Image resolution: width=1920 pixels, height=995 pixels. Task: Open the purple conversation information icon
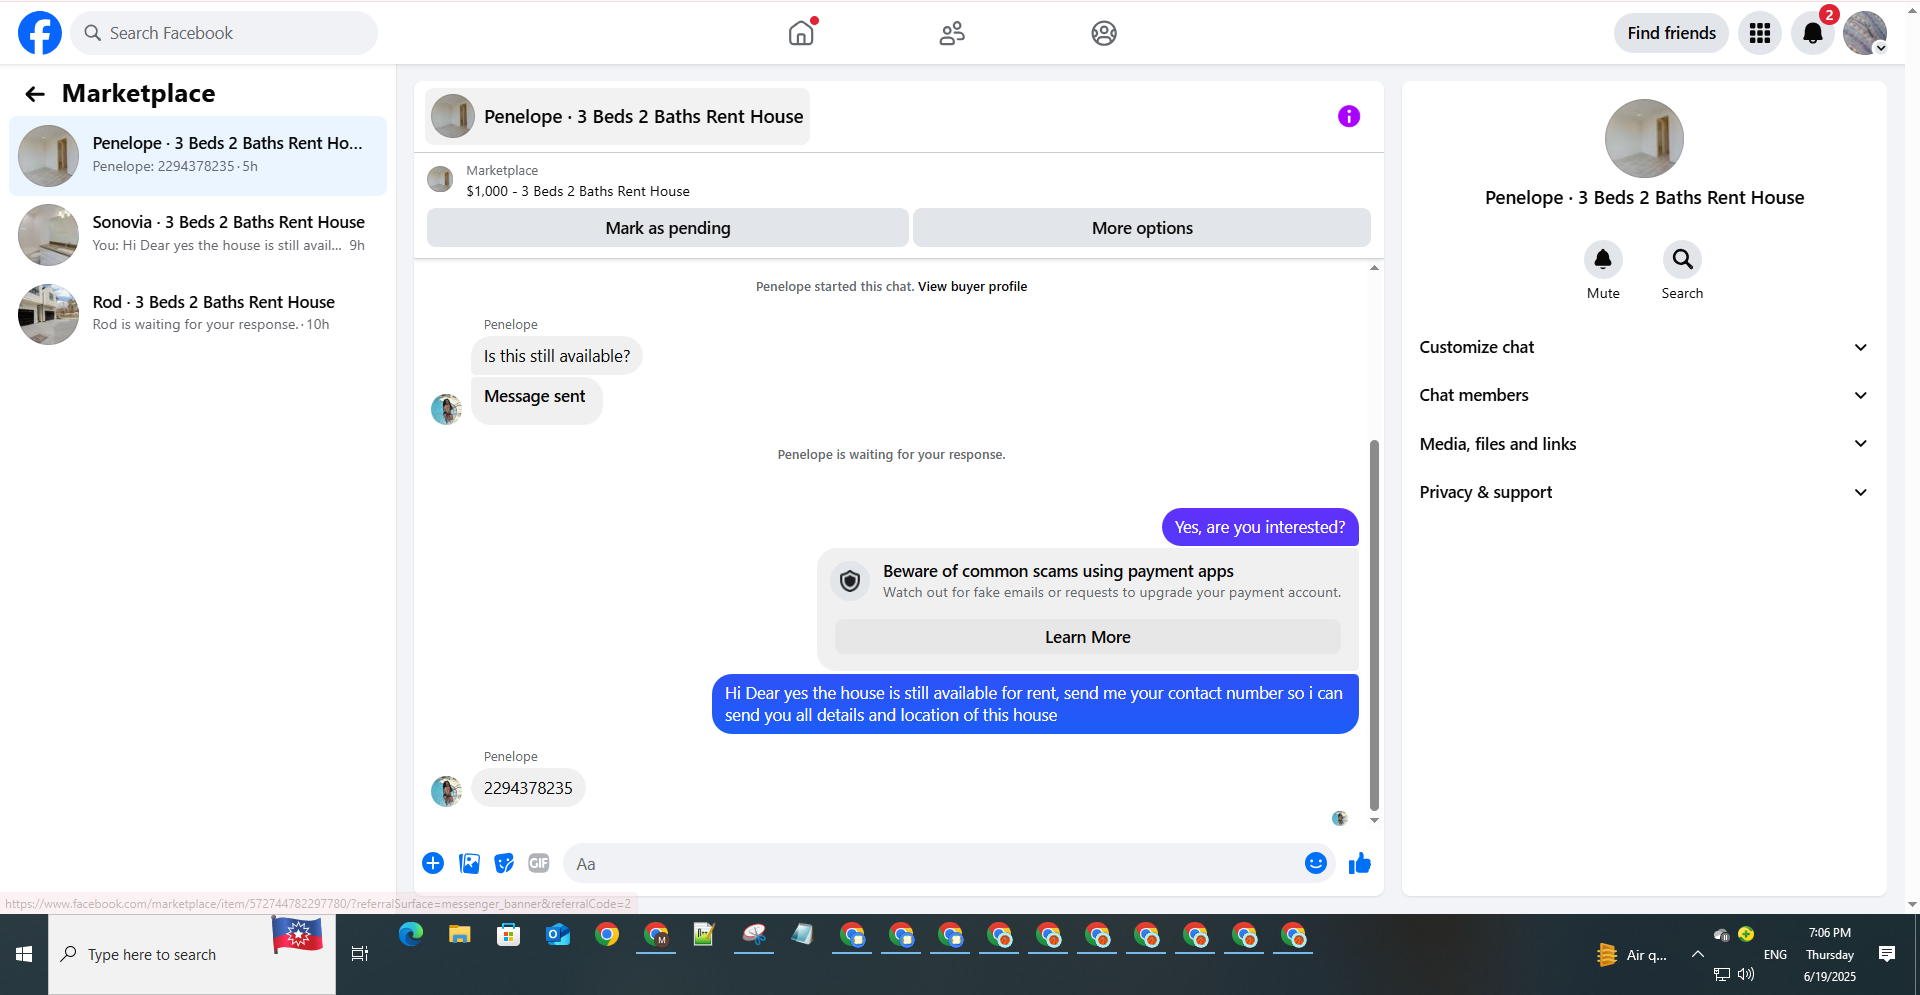point(1349,117)
